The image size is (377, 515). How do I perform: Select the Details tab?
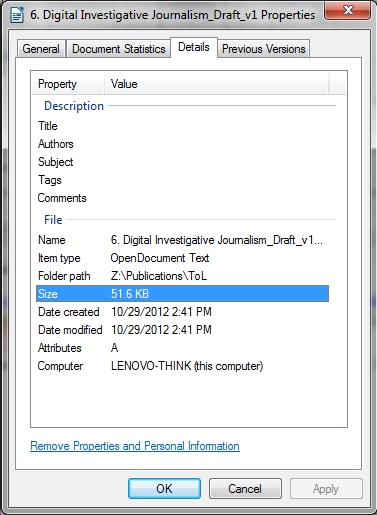coord(194,47)
